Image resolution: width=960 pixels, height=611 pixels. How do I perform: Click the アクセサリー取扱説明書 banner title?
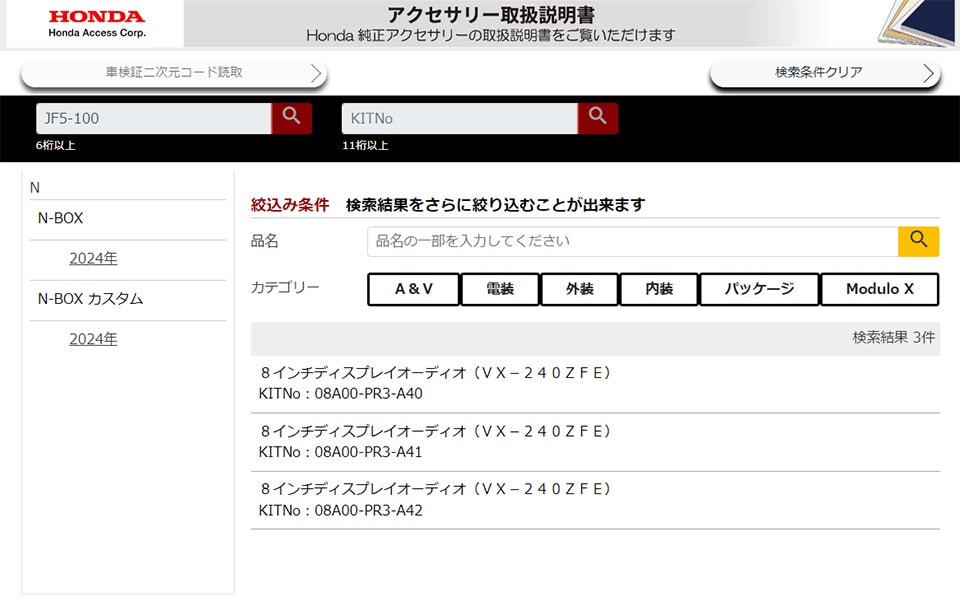click(x=491, y=15)
